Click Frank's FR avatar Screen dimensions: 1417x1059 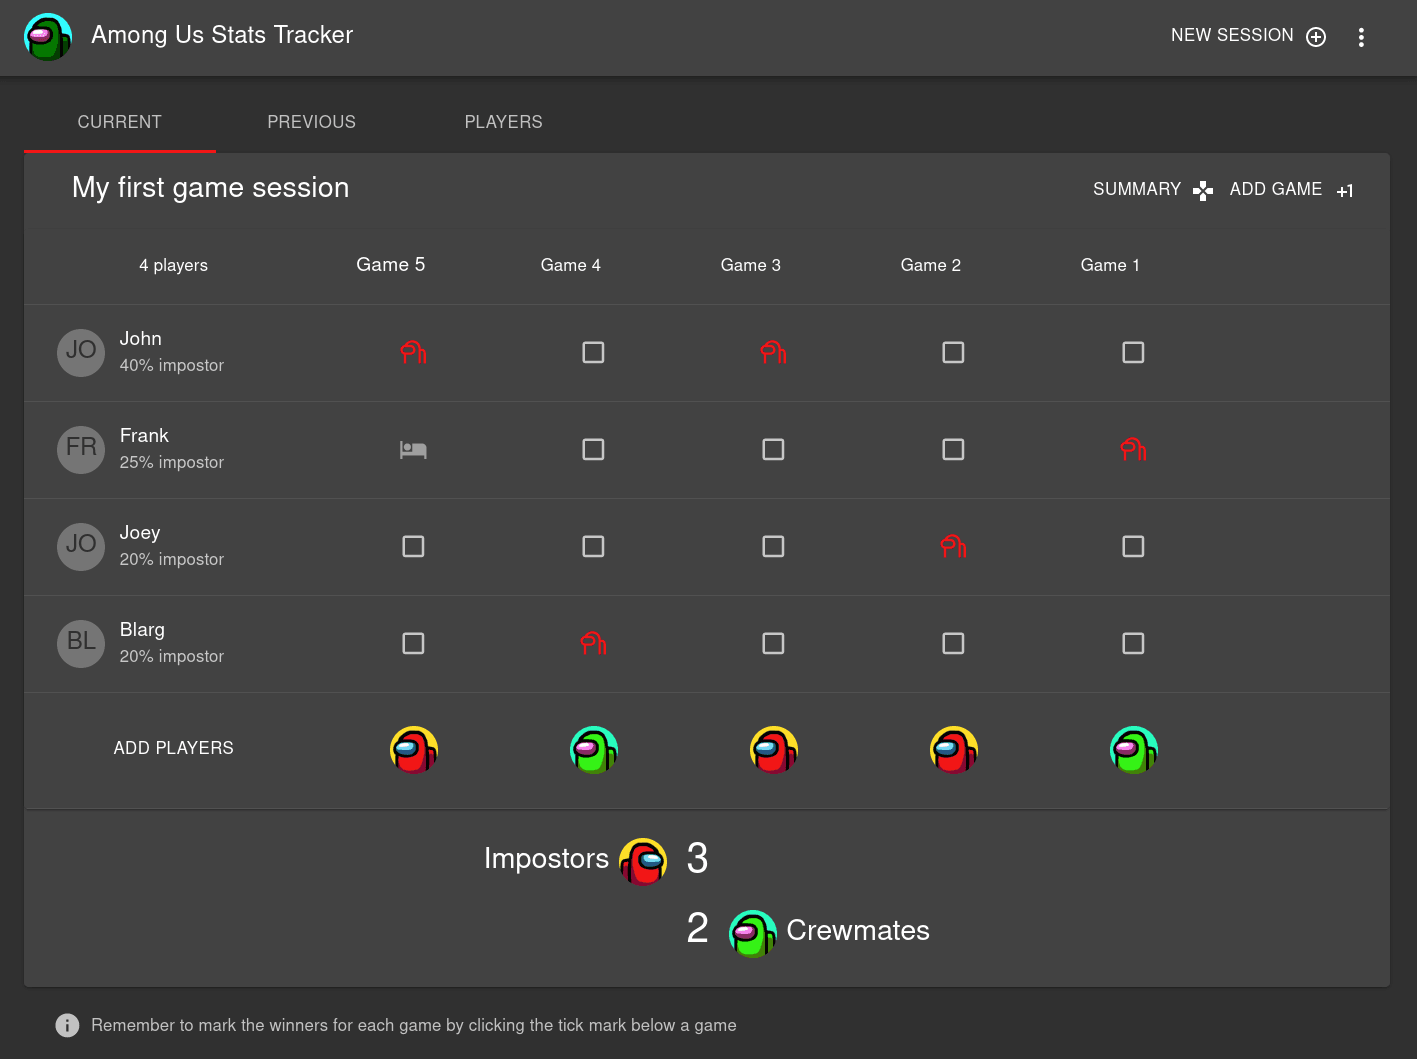coord(81,450)
